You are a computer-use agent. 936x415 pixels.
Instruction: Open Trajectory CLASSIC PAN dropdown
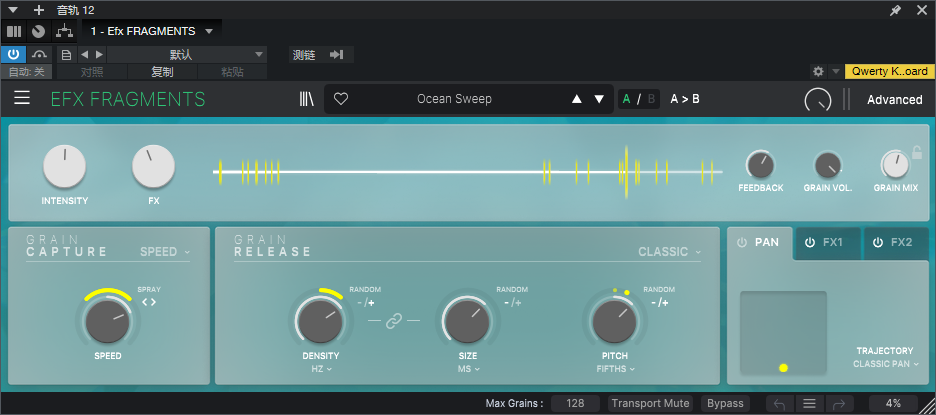pyautogui.click(x=886, y=364)
